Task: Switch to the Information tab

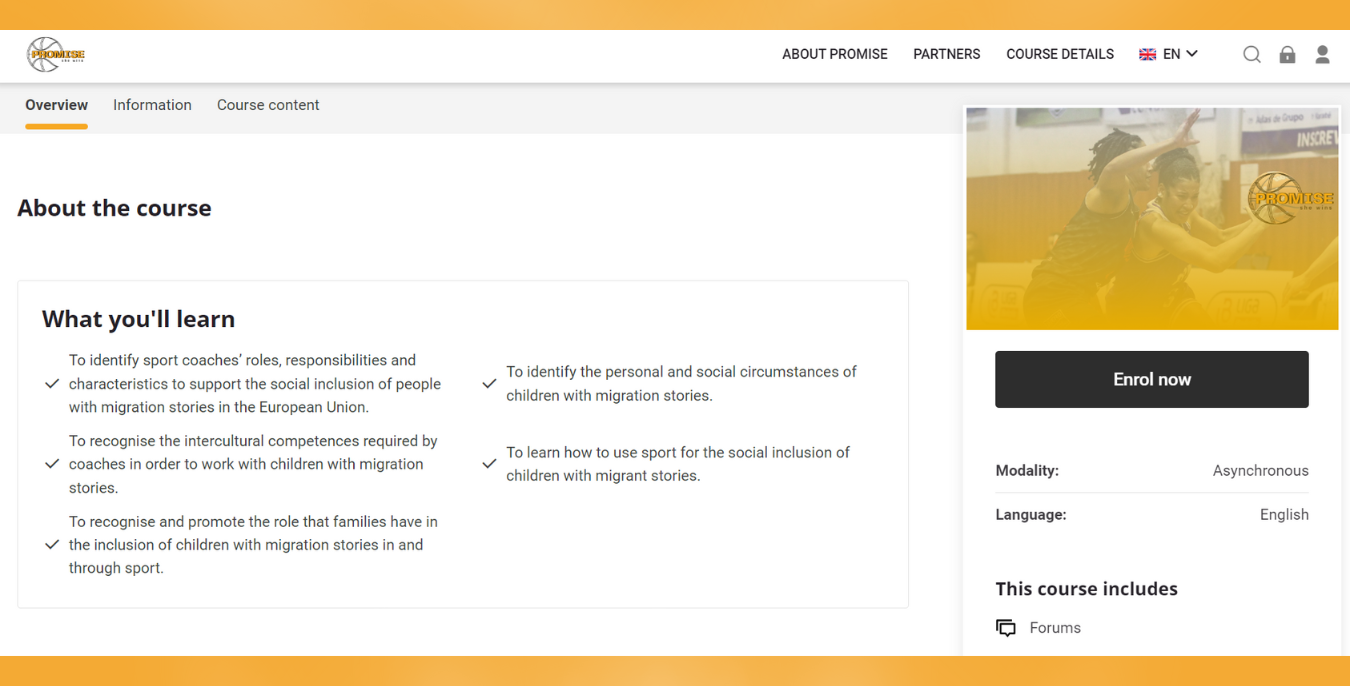Action: click(x=152, y=105)
